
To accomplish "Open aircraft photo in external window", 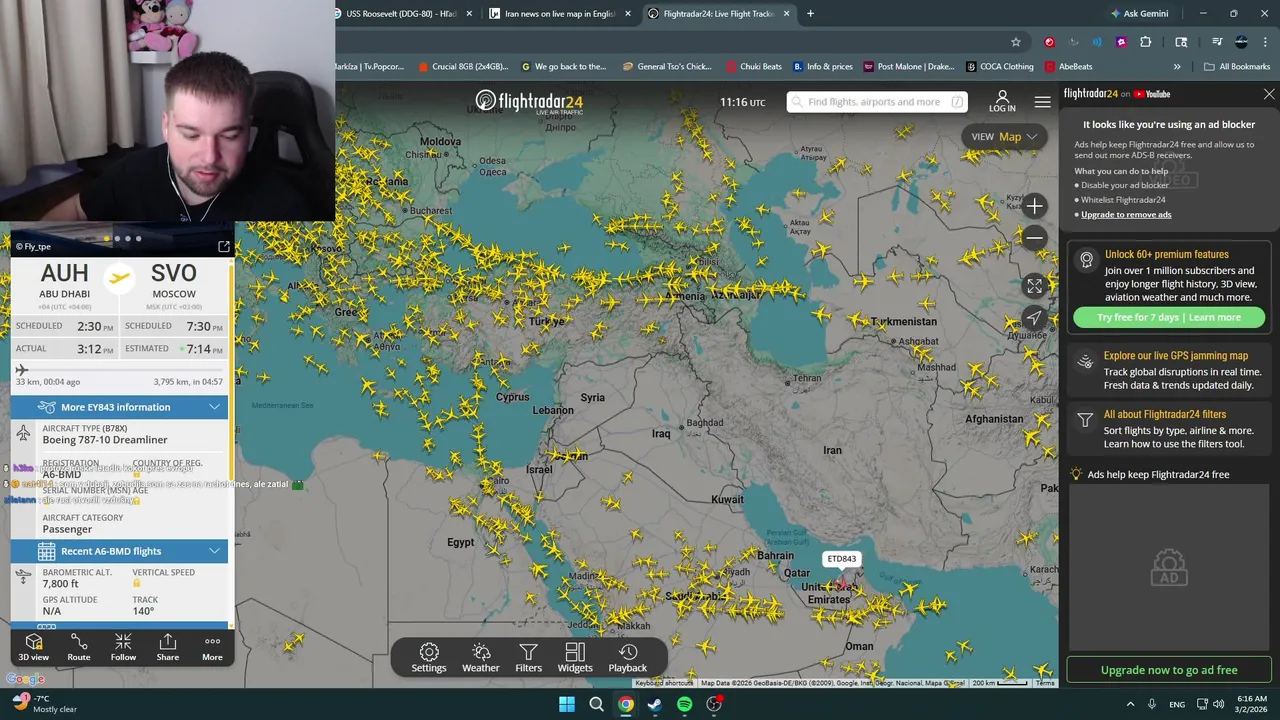I will tap(224, 246).
